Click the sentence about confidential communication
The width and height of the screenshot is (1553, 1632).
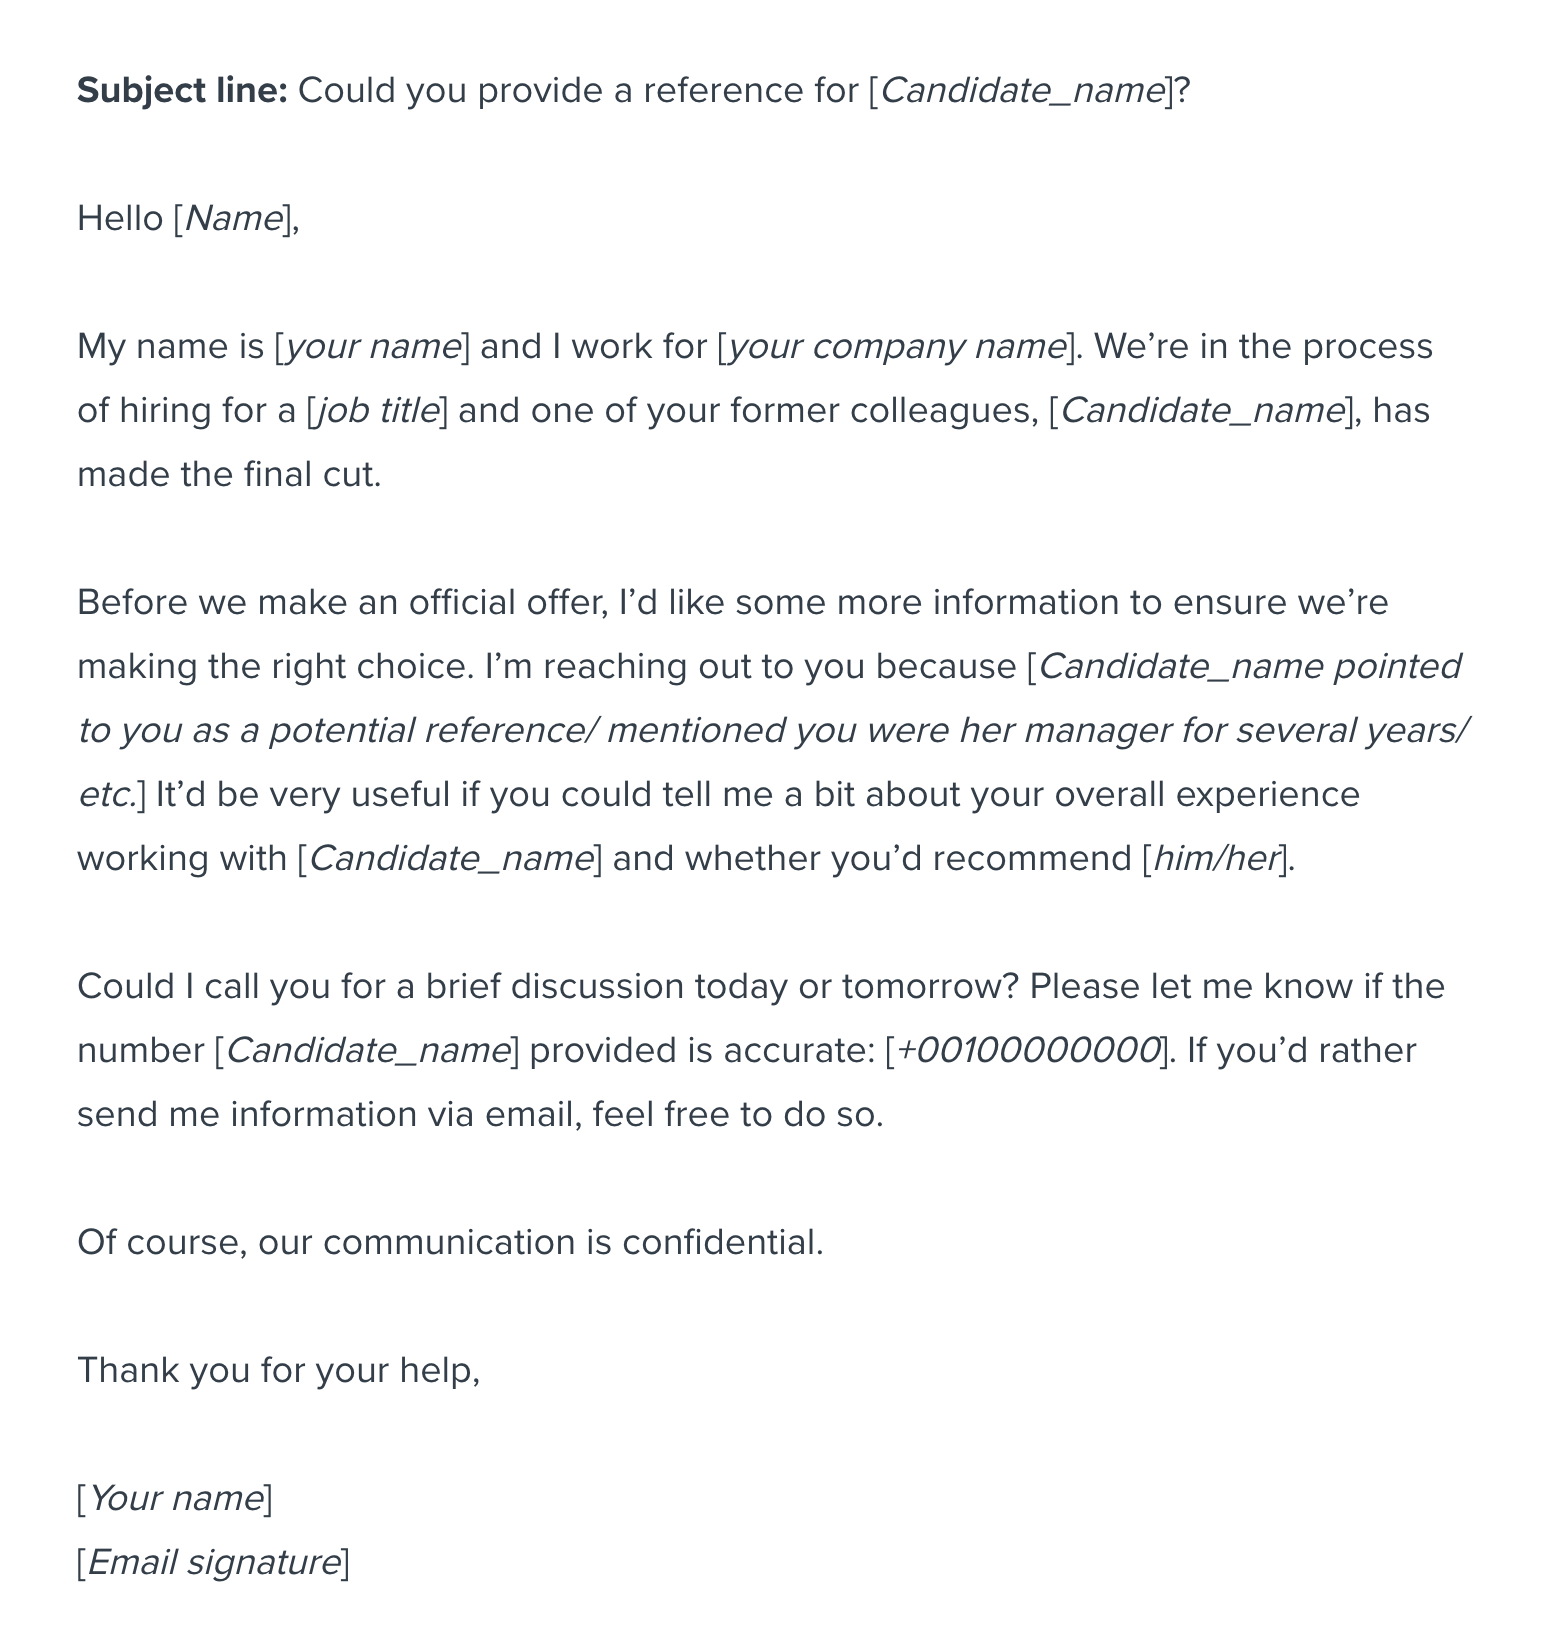[450, 1243]
